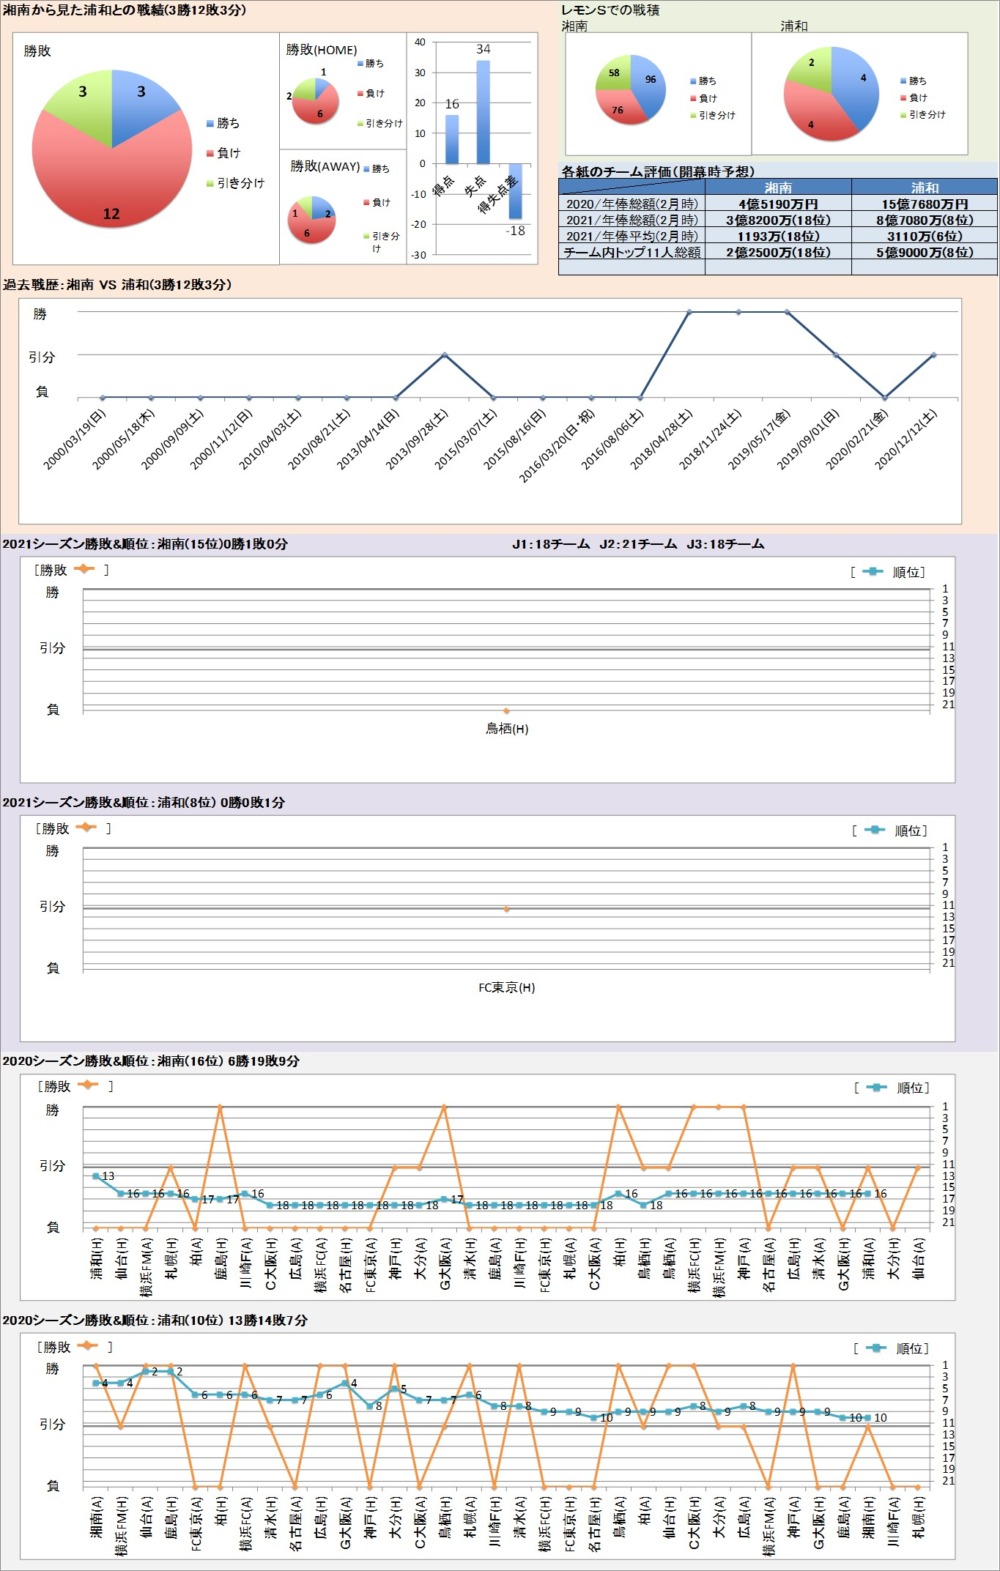
Task: Click table cell 8億7080万(8位)
Action: 924,220
